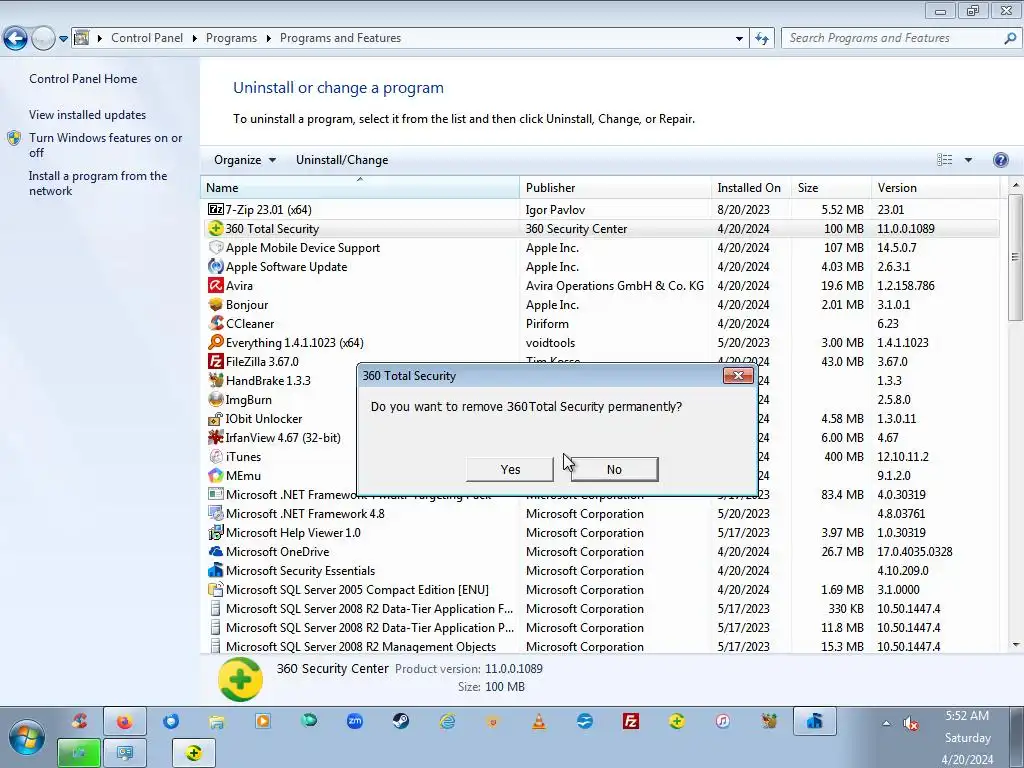Open the change view icon in toolbar

coord(944,160)
